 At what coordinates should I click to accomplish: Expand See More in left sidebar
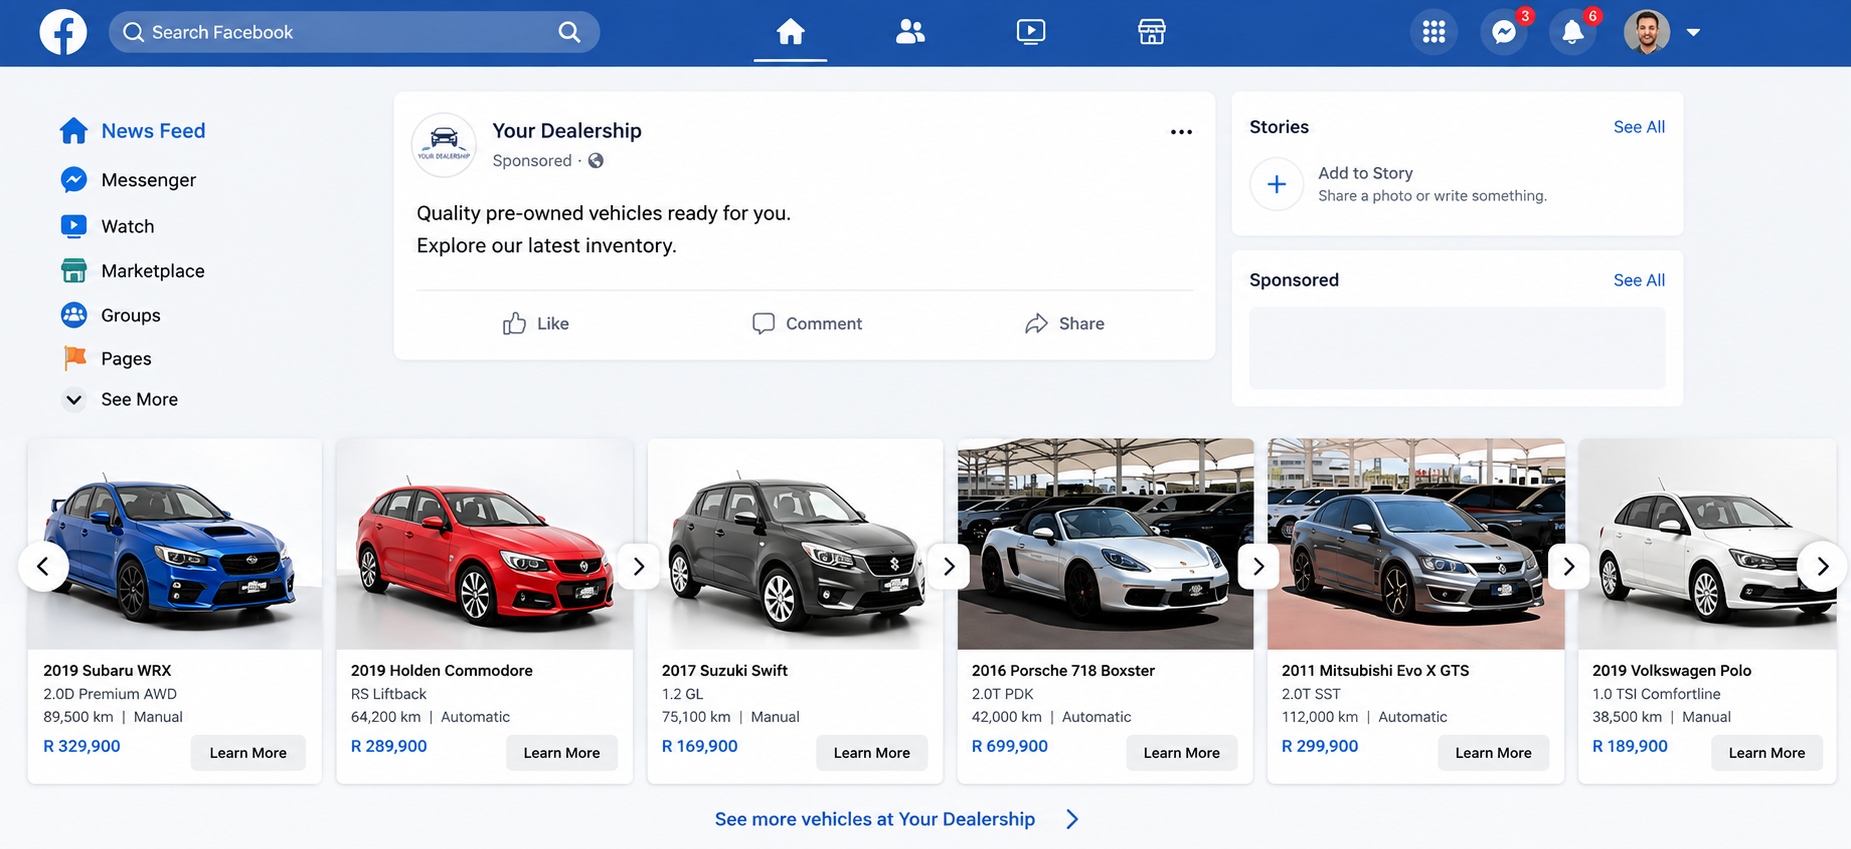[x=120, y=399]
